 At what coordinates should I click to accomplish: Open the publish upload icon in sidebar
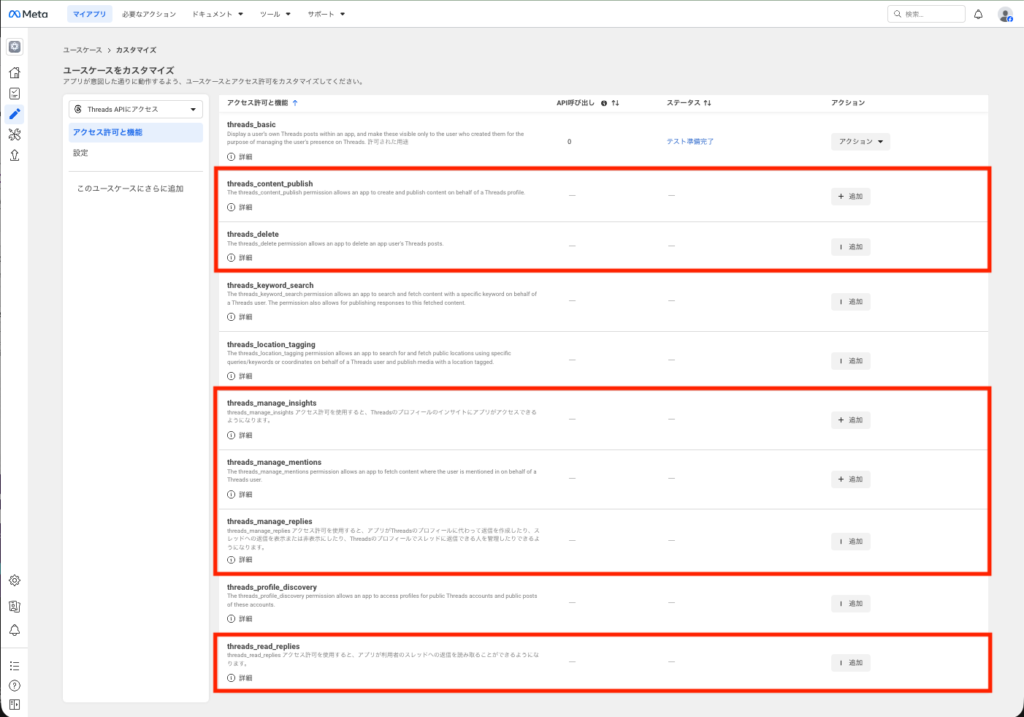pos(14,155)
